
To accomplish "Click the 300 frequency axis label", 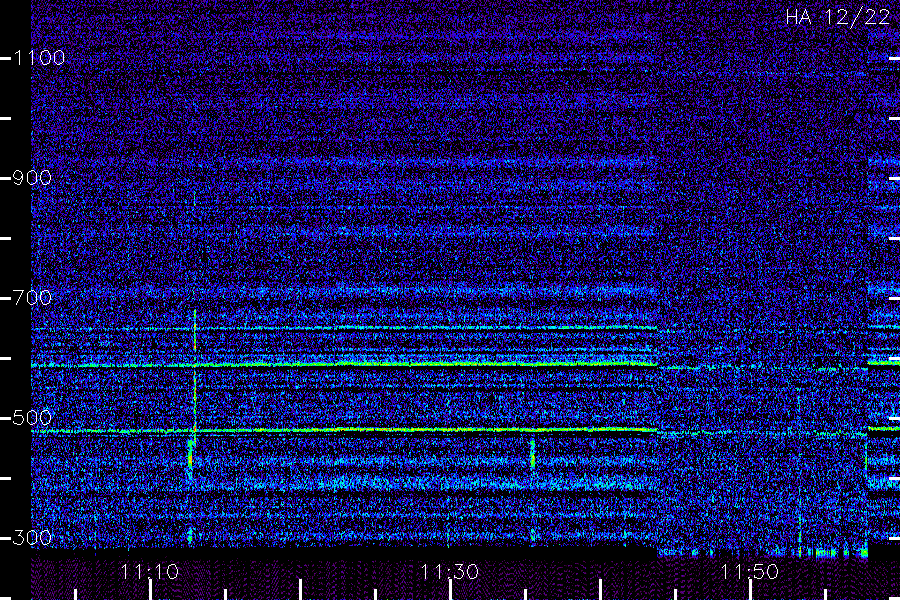I will (32, 538).
